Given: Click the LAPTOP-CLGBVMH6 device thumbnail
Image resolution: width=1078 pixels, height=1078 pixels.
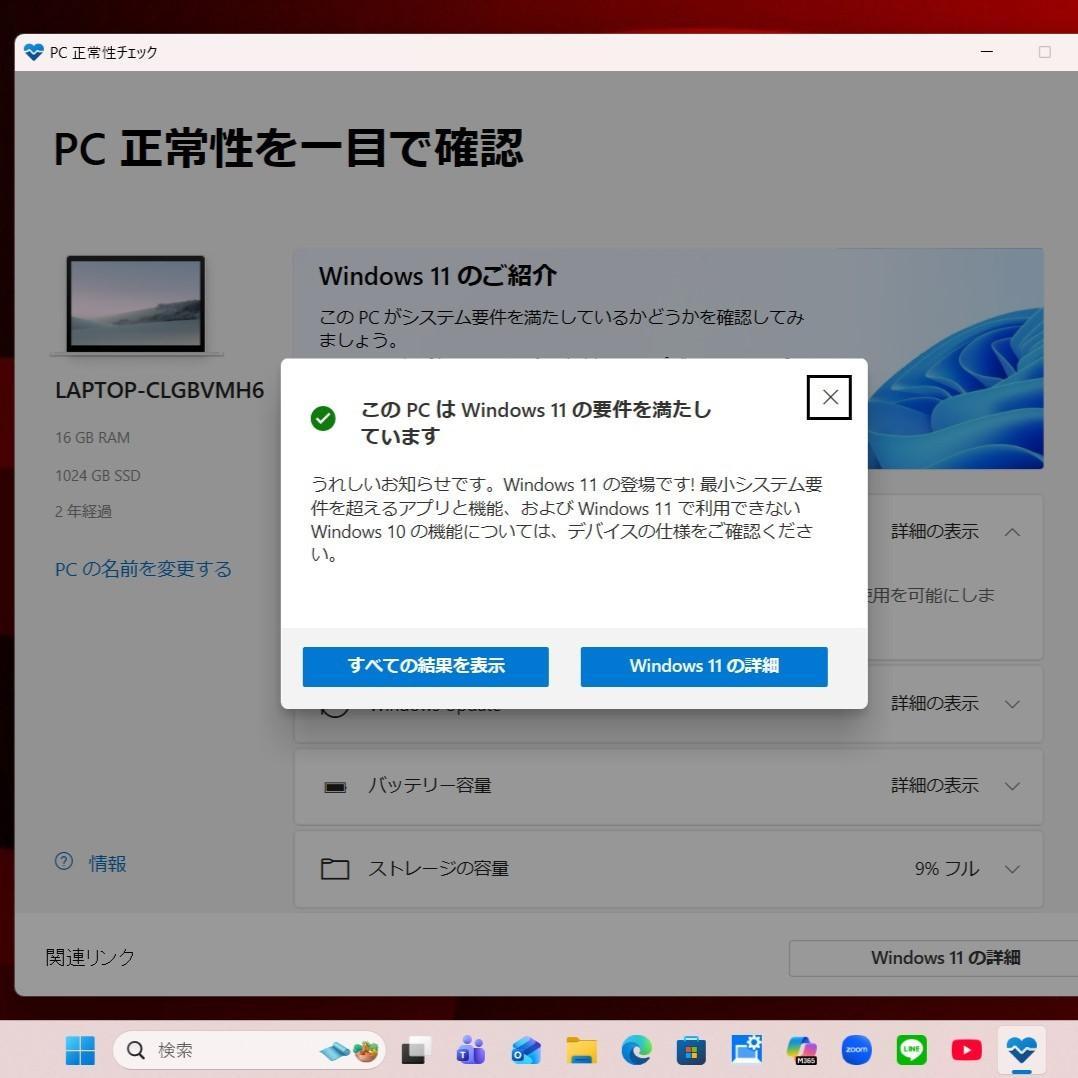Looking at the screenshot, I should pyautogui.click(x=137, y=303).
